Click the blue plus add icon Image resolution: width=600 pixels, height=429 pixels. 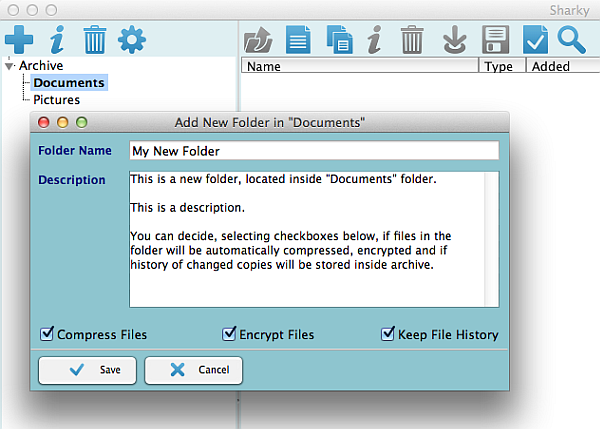(x=19, y=40)
